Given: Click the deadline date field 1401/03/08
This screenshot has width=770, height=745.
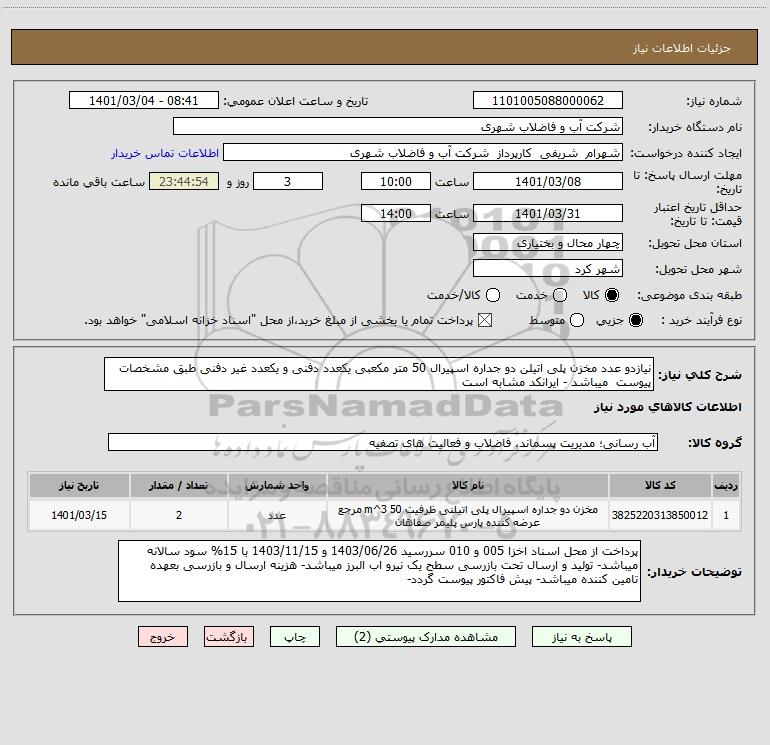Looking at the screenshot, I should pos(548,181).
